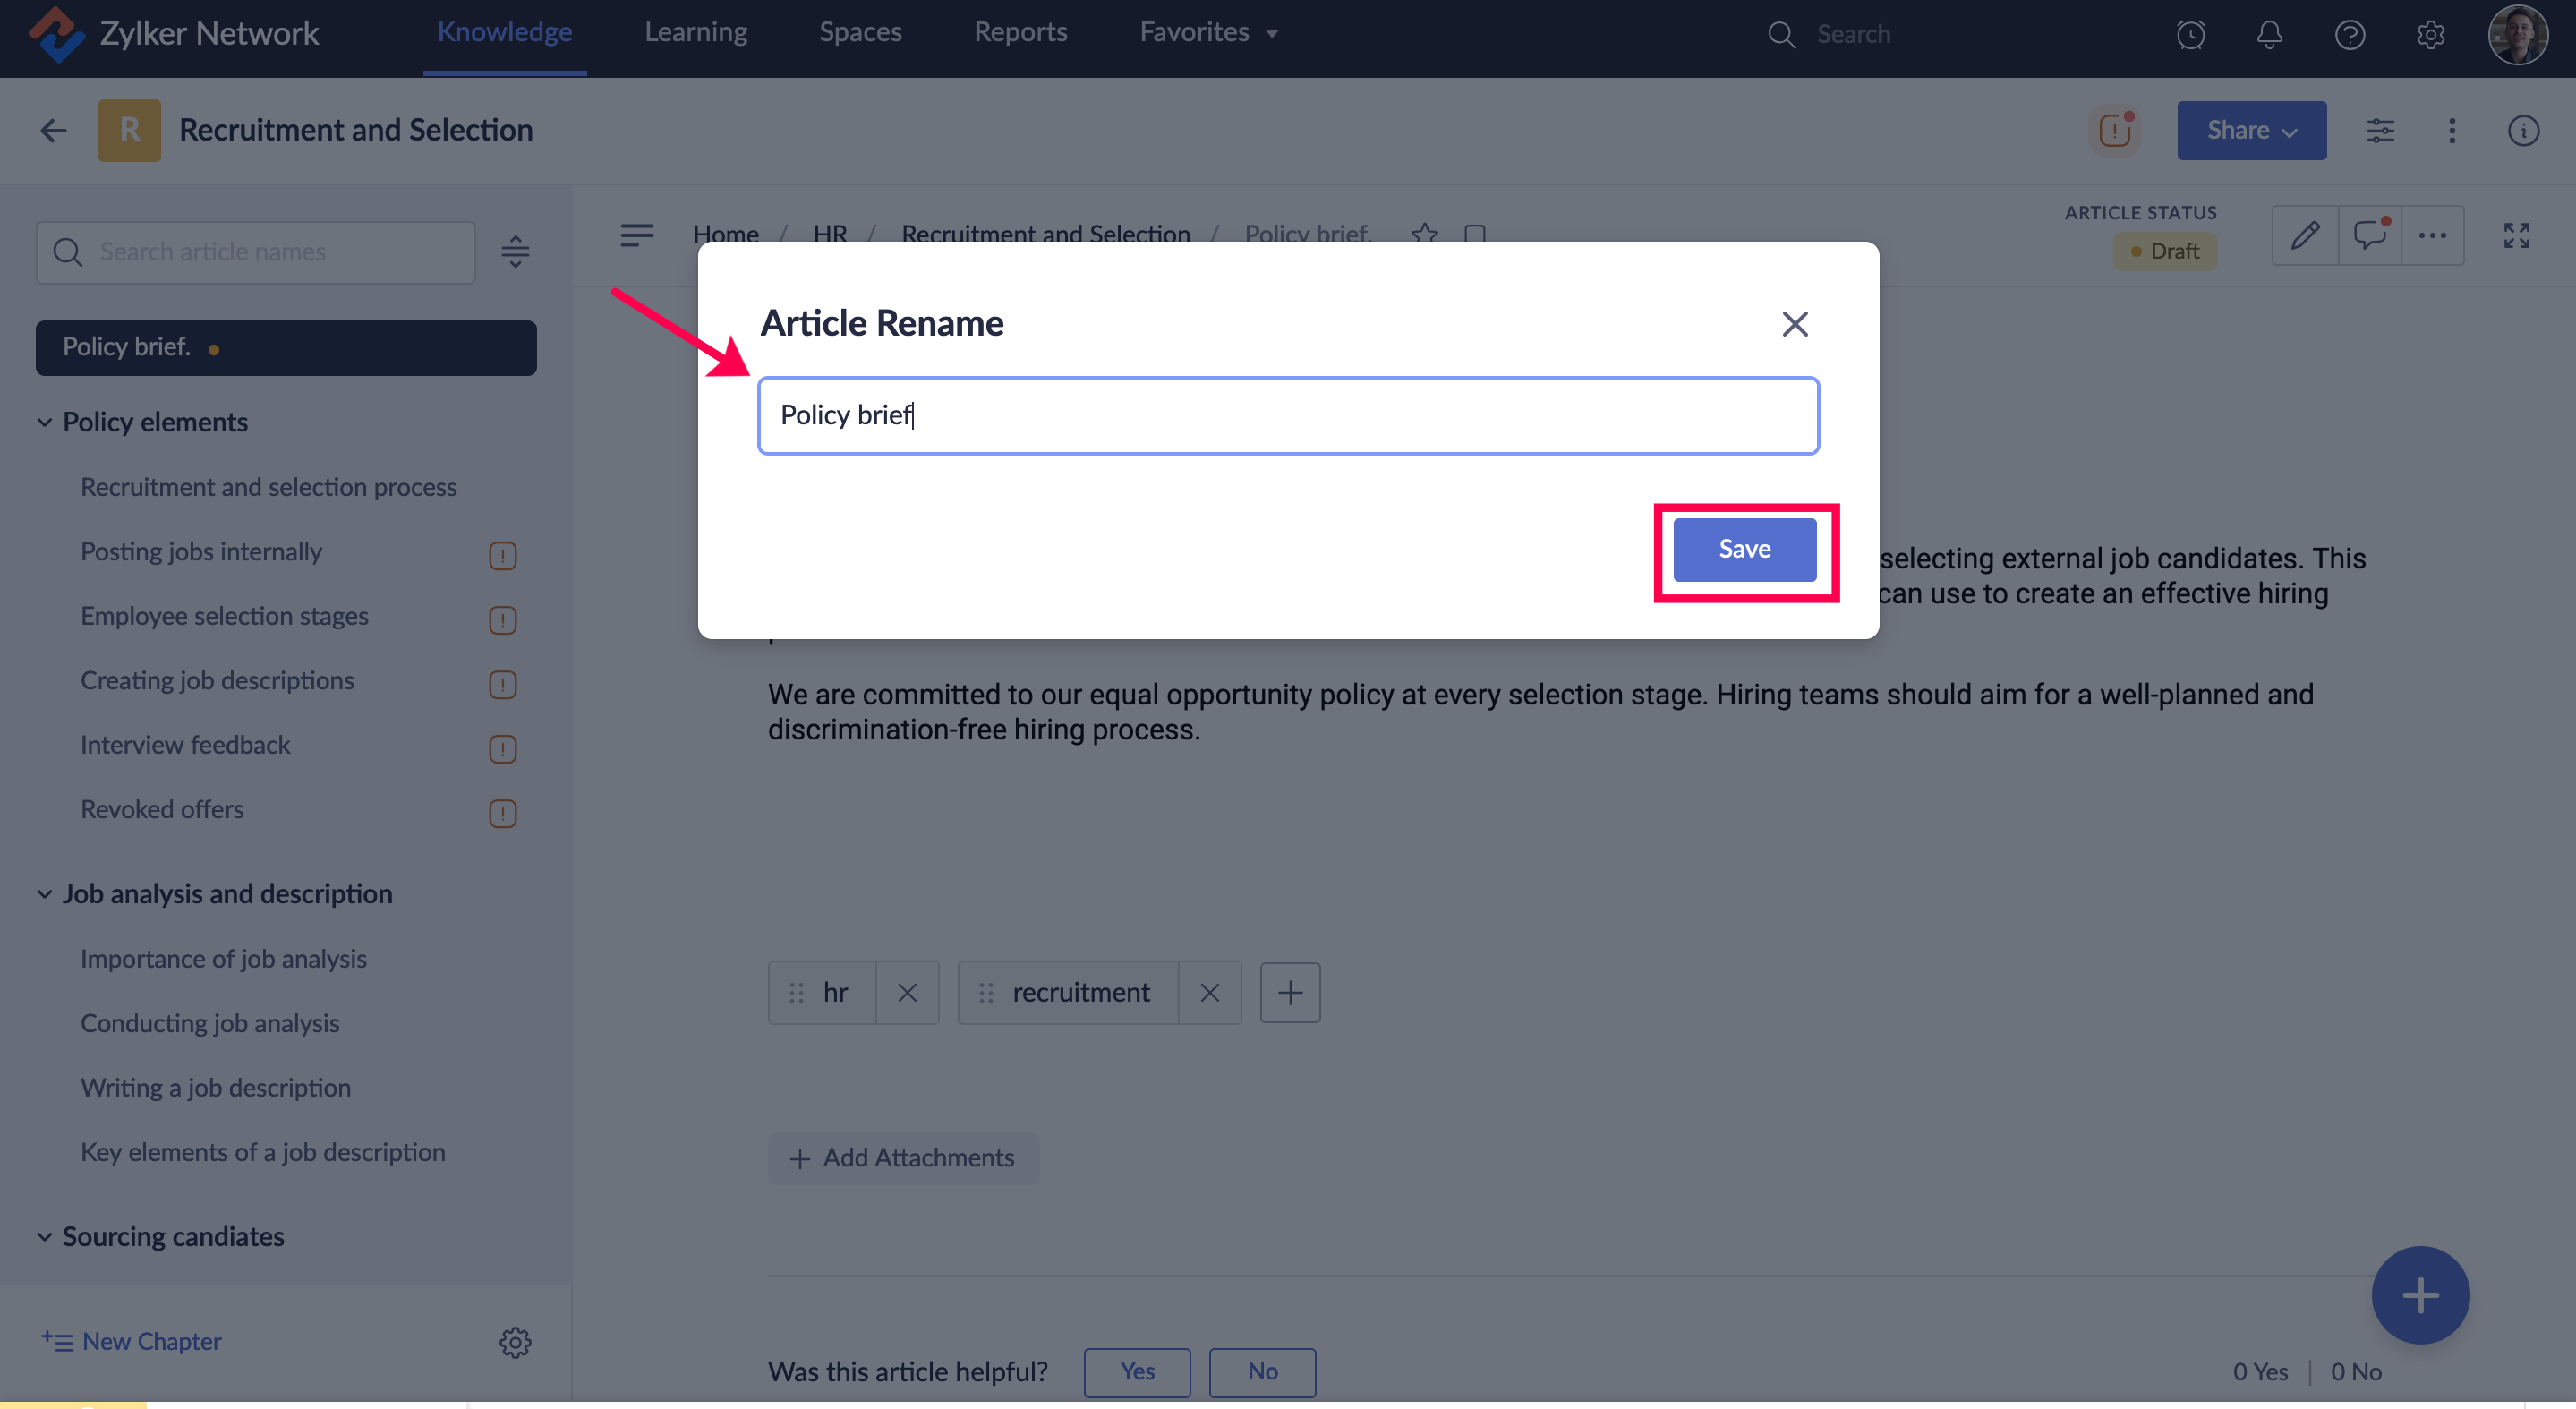Vote No on article helpfulness

pos(1262,1372)
